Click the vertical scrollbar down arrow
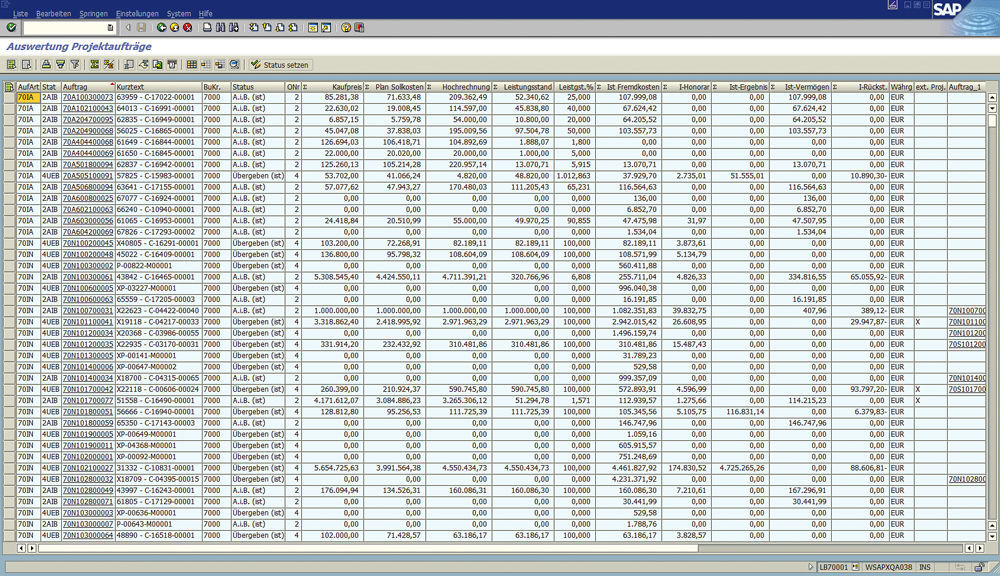This screenshot has height=576, width=1000. click(x=992, y=538)
